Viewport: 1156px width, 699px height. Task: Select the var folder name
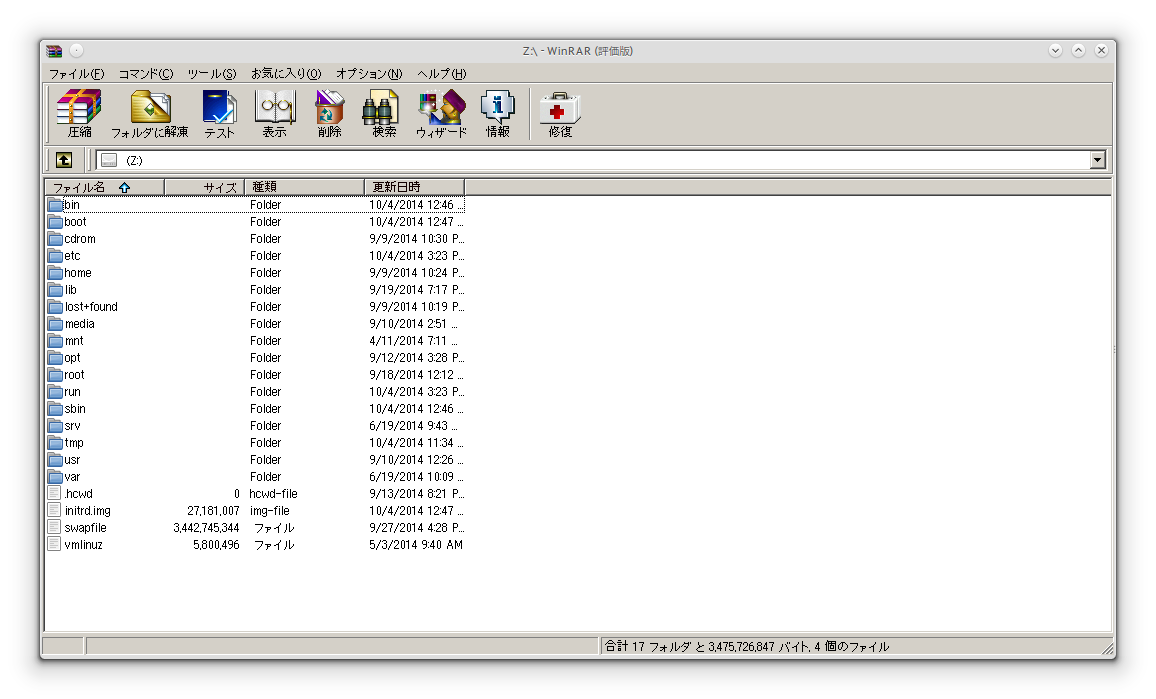[x=72, y=476]
